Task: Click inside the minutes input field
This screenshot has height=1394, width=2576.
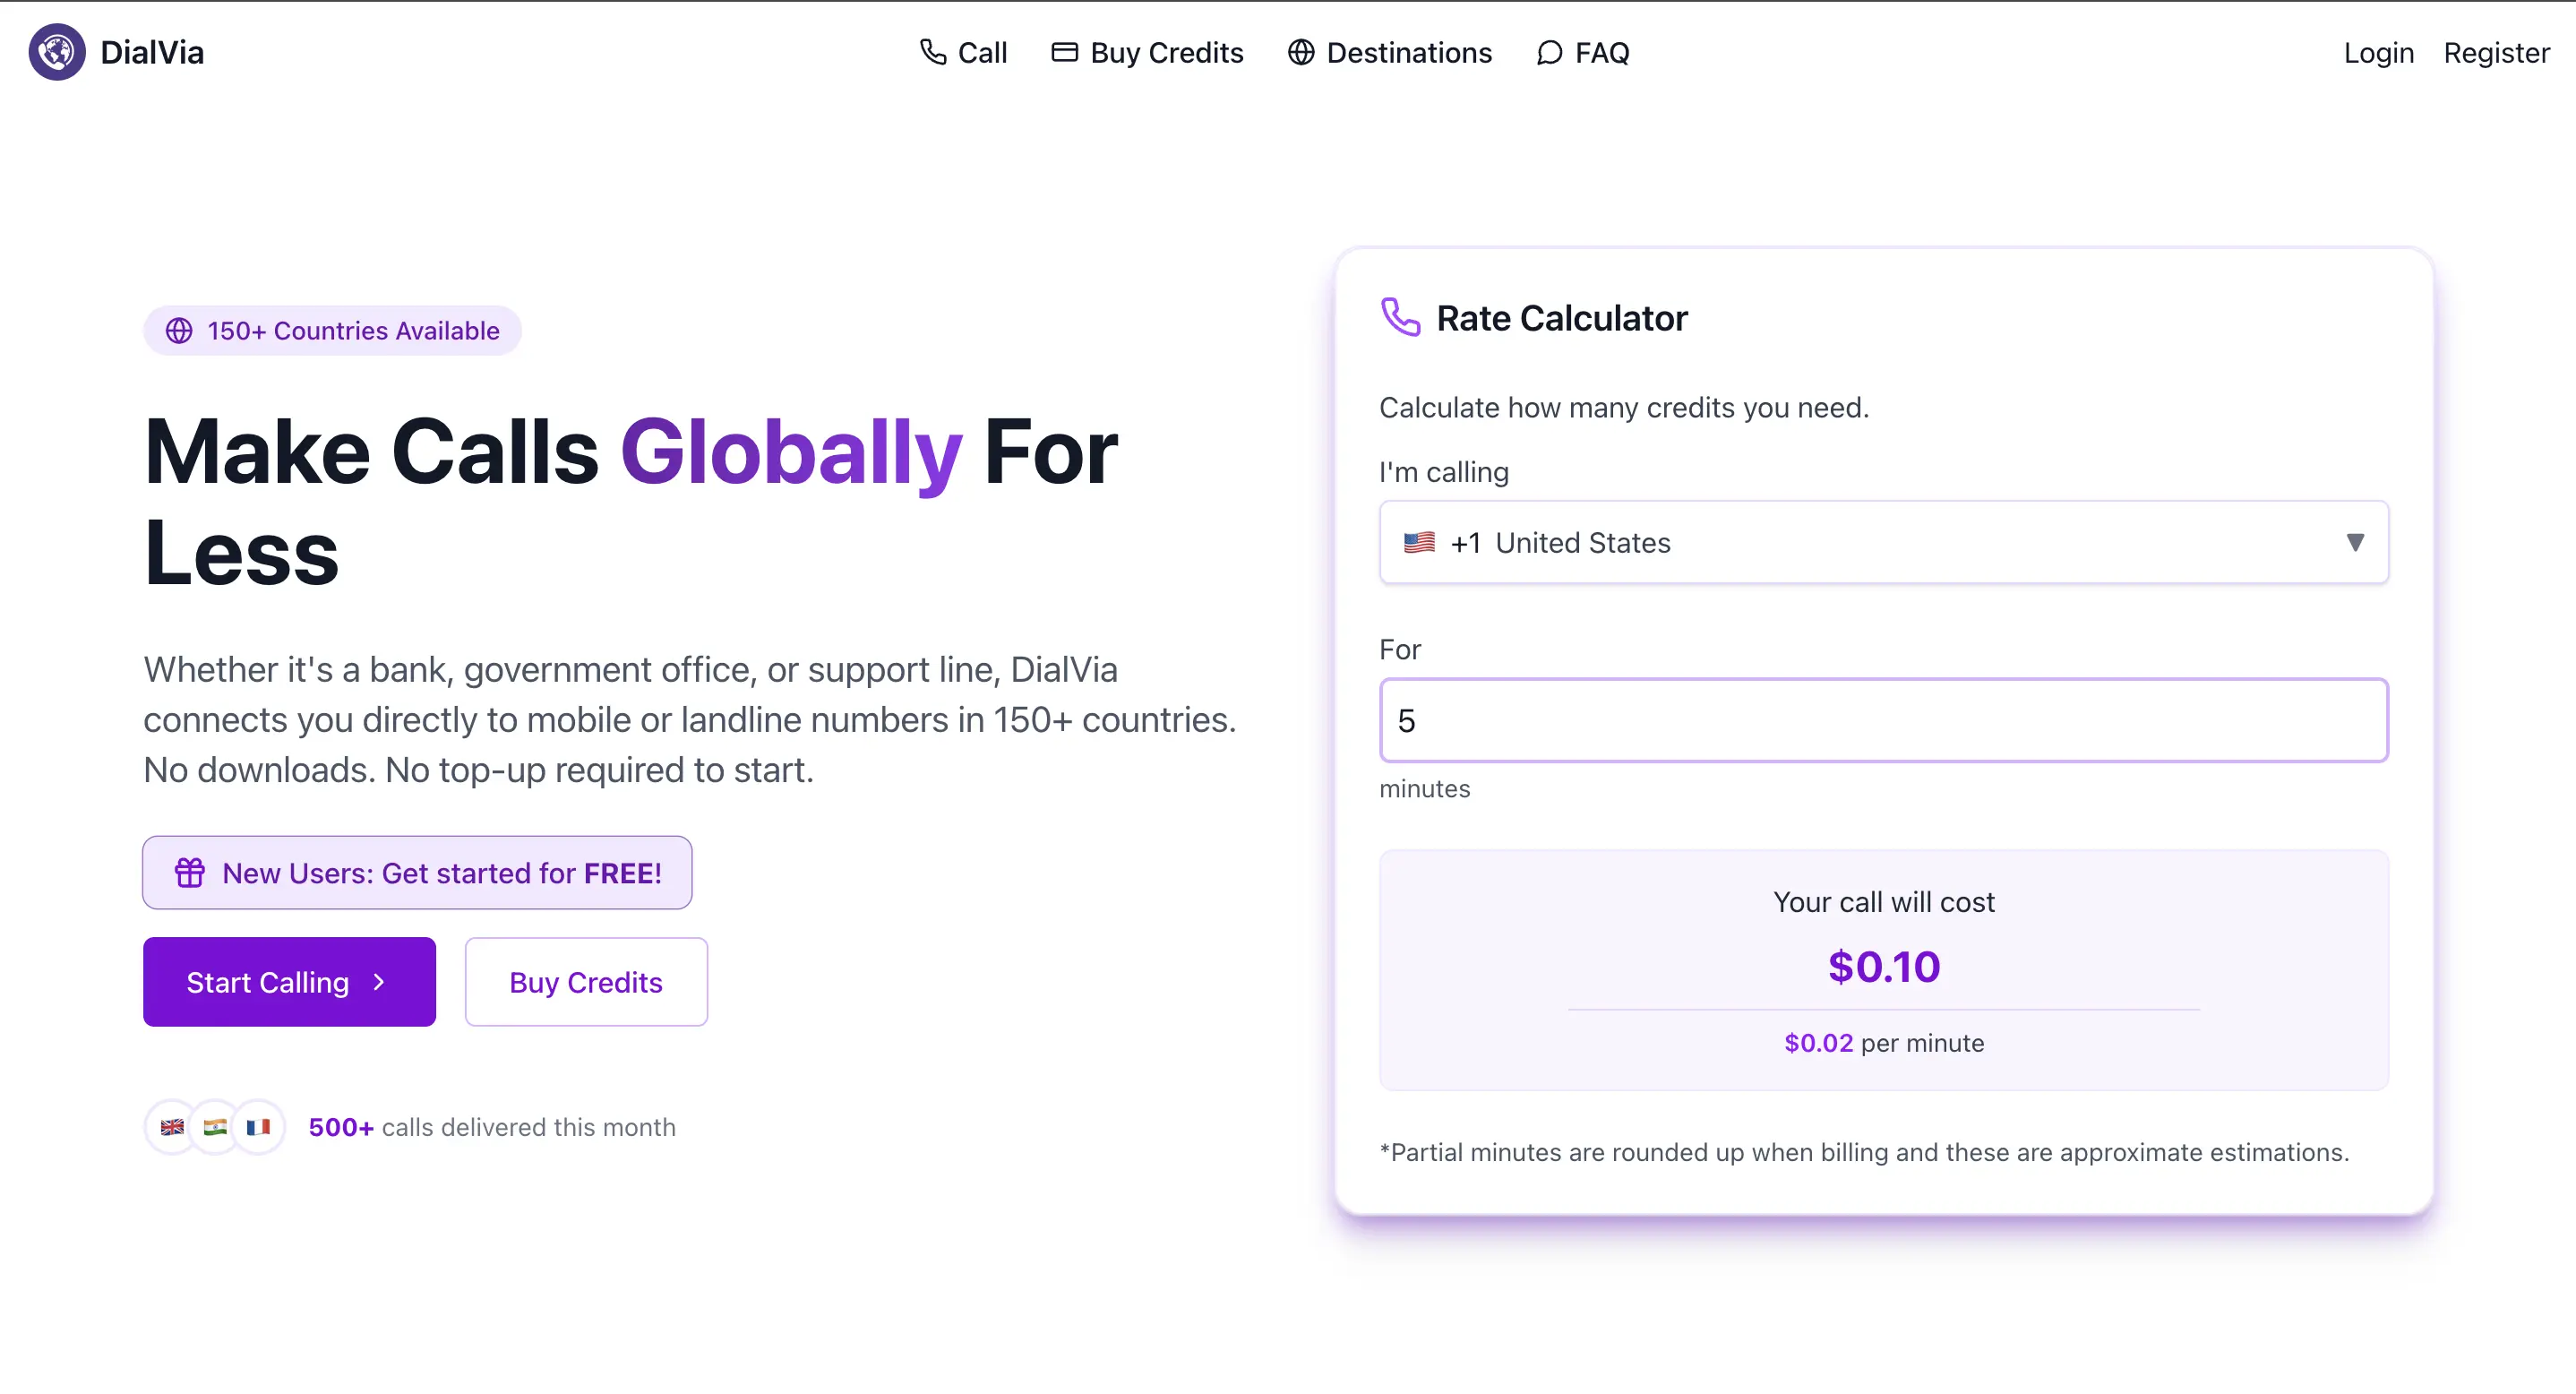Action: click(x=1882, y=720)
